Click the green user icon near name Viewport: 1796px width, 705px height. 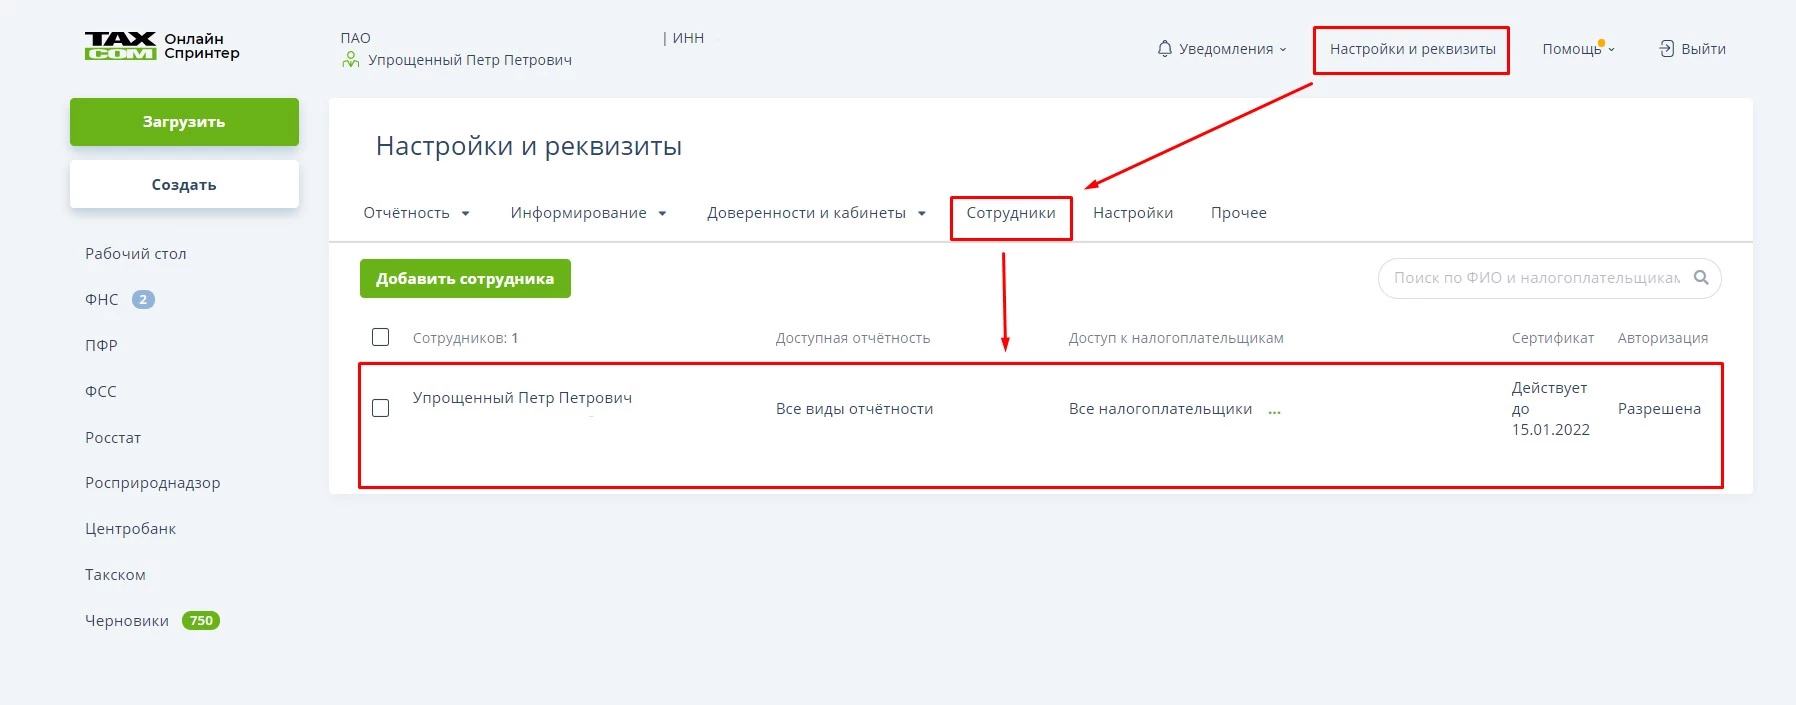tap(350, 60)
